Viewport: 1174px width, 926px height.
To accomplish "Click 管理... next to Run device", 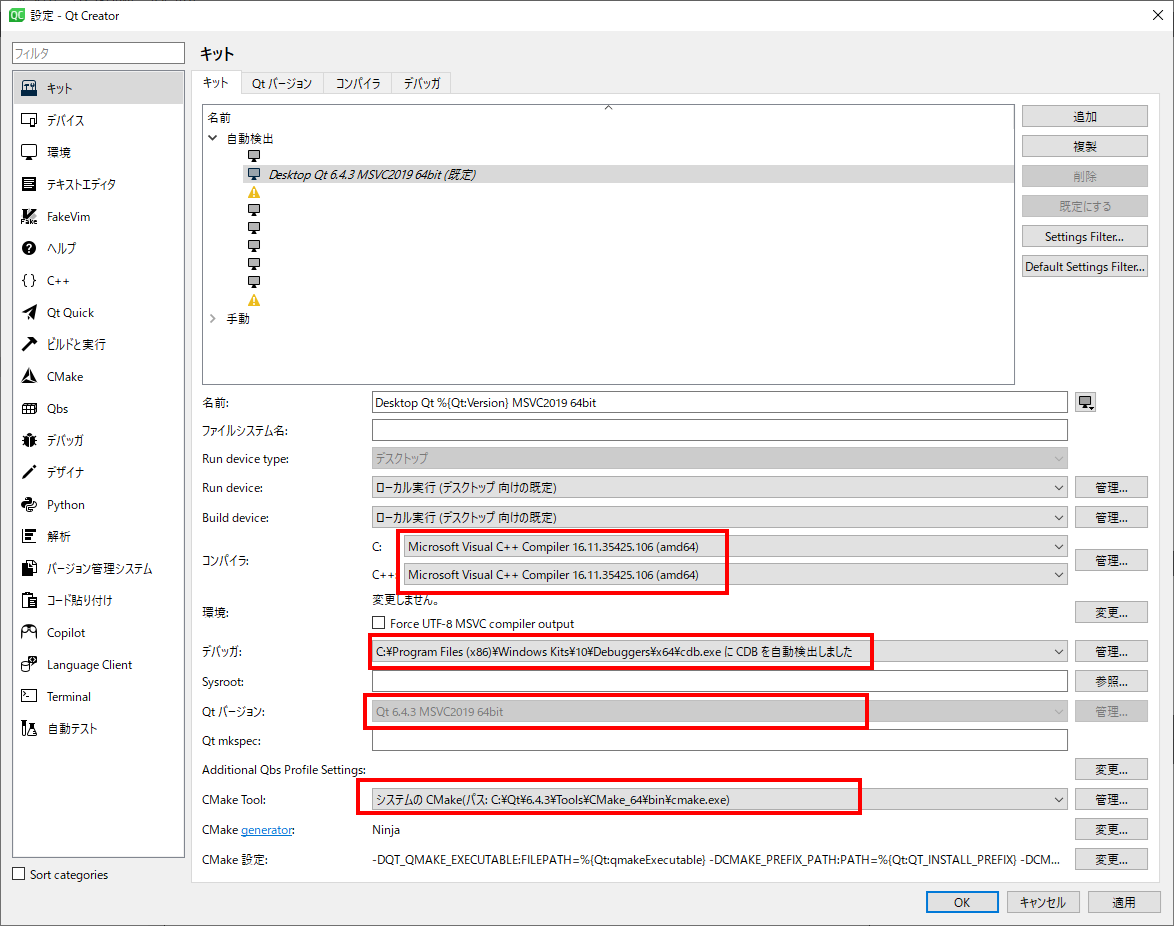I will tap(1111, 487).
